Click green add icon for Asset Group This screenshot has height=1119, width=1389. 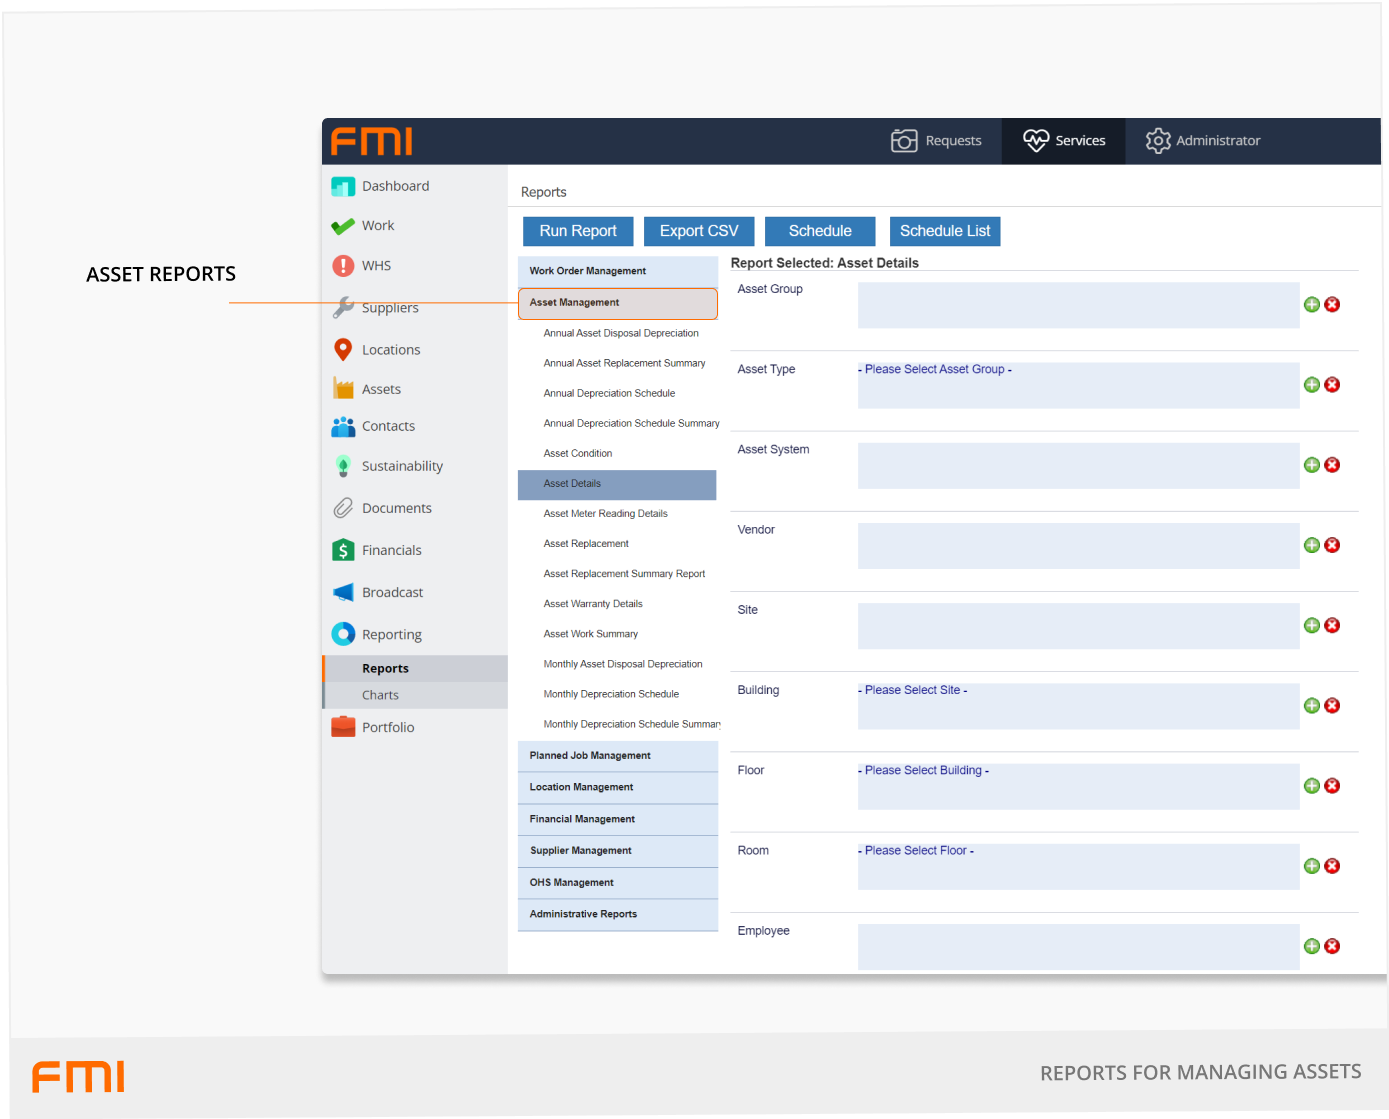[x=1311, y=305]
